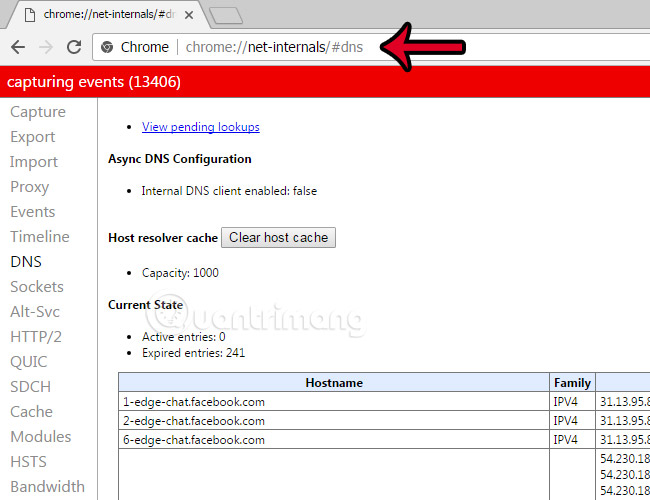Viewport: 650px width, 500px height.
Task: Reload the page with refresh icon
Action: point(74,47)
